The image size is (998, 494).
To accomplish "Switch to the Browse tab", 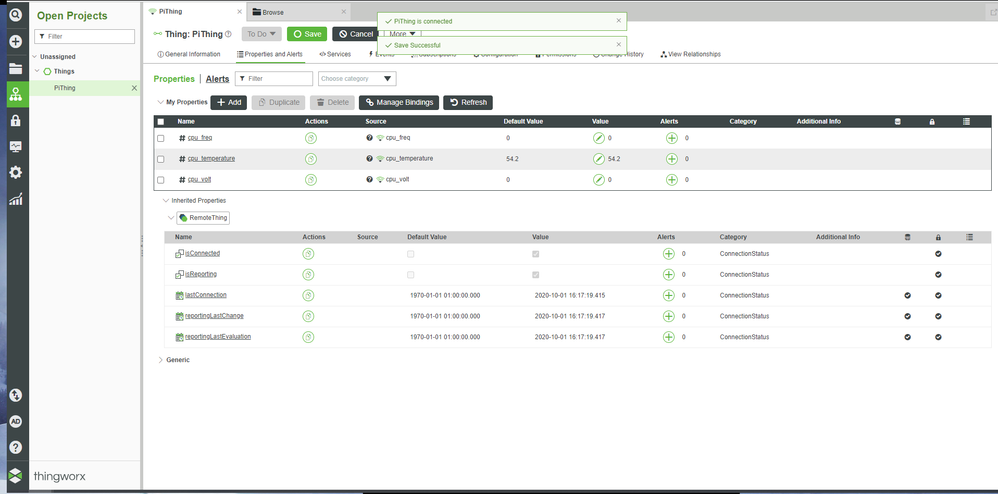I will [x=298, y=12].
